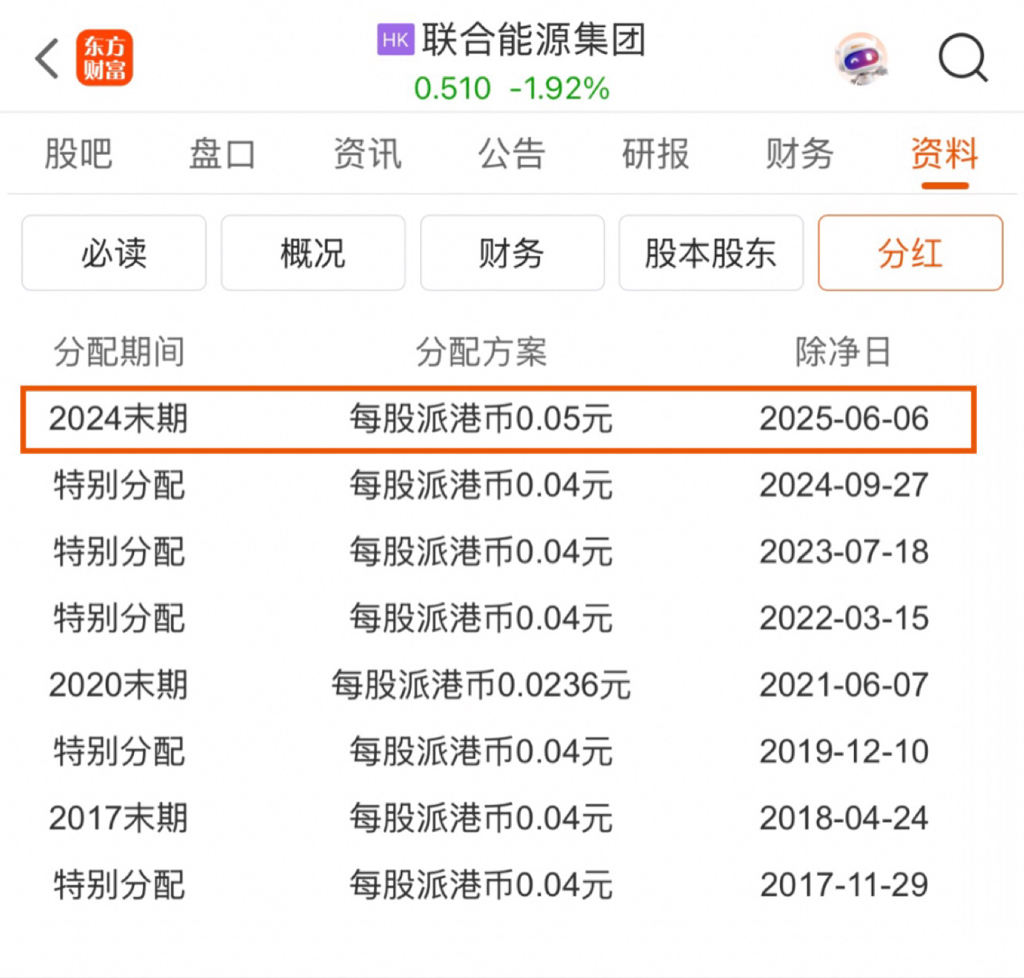
Task: Switch to the 盘口 tab
Action: [223, 155]
